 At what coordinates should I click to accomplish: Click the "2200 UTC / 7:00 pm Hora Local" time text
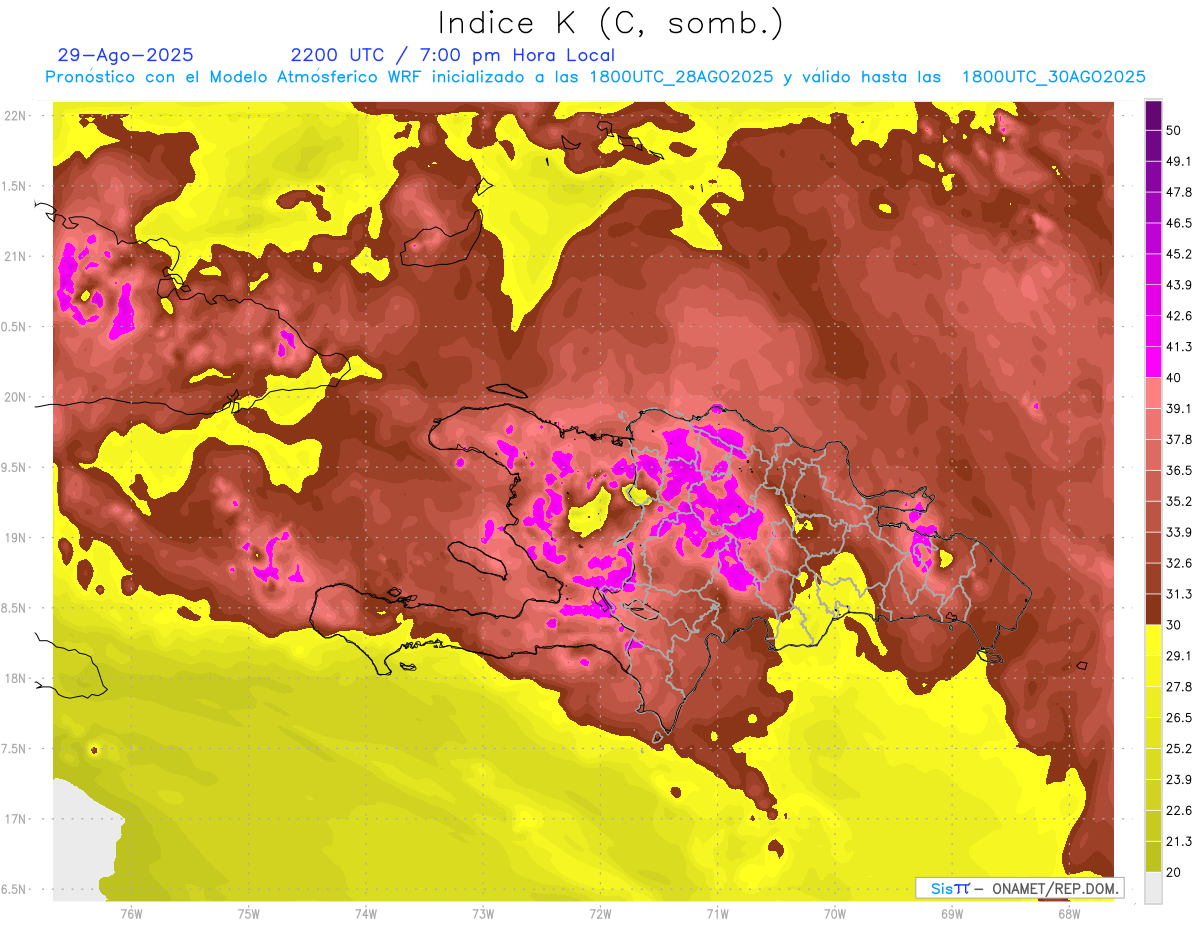pos(453,55)
